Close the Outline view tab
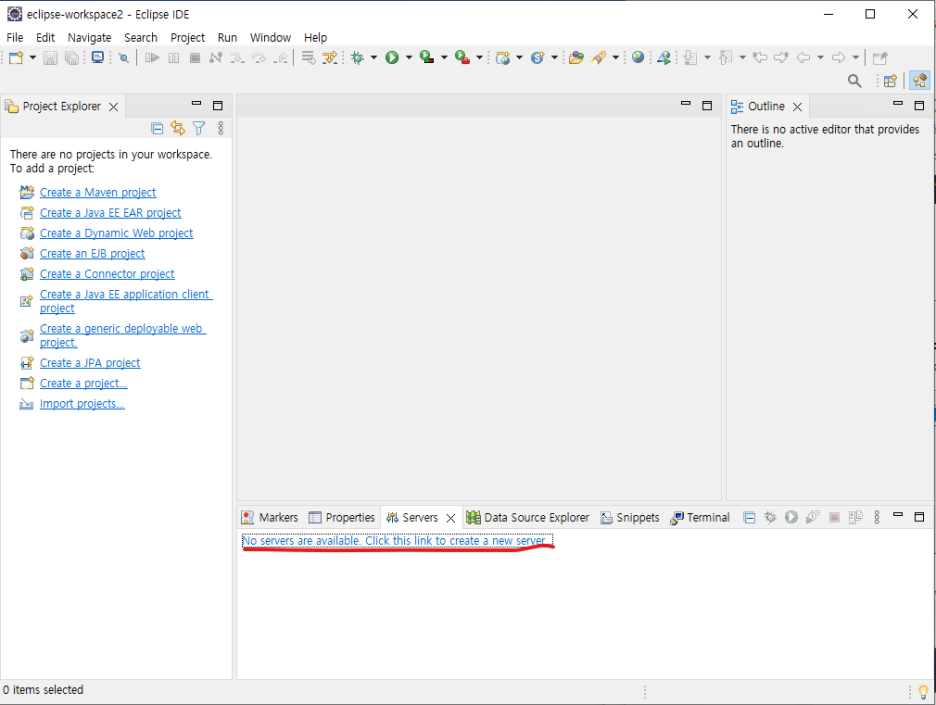 pyautogui.click(x=798, y=107)
